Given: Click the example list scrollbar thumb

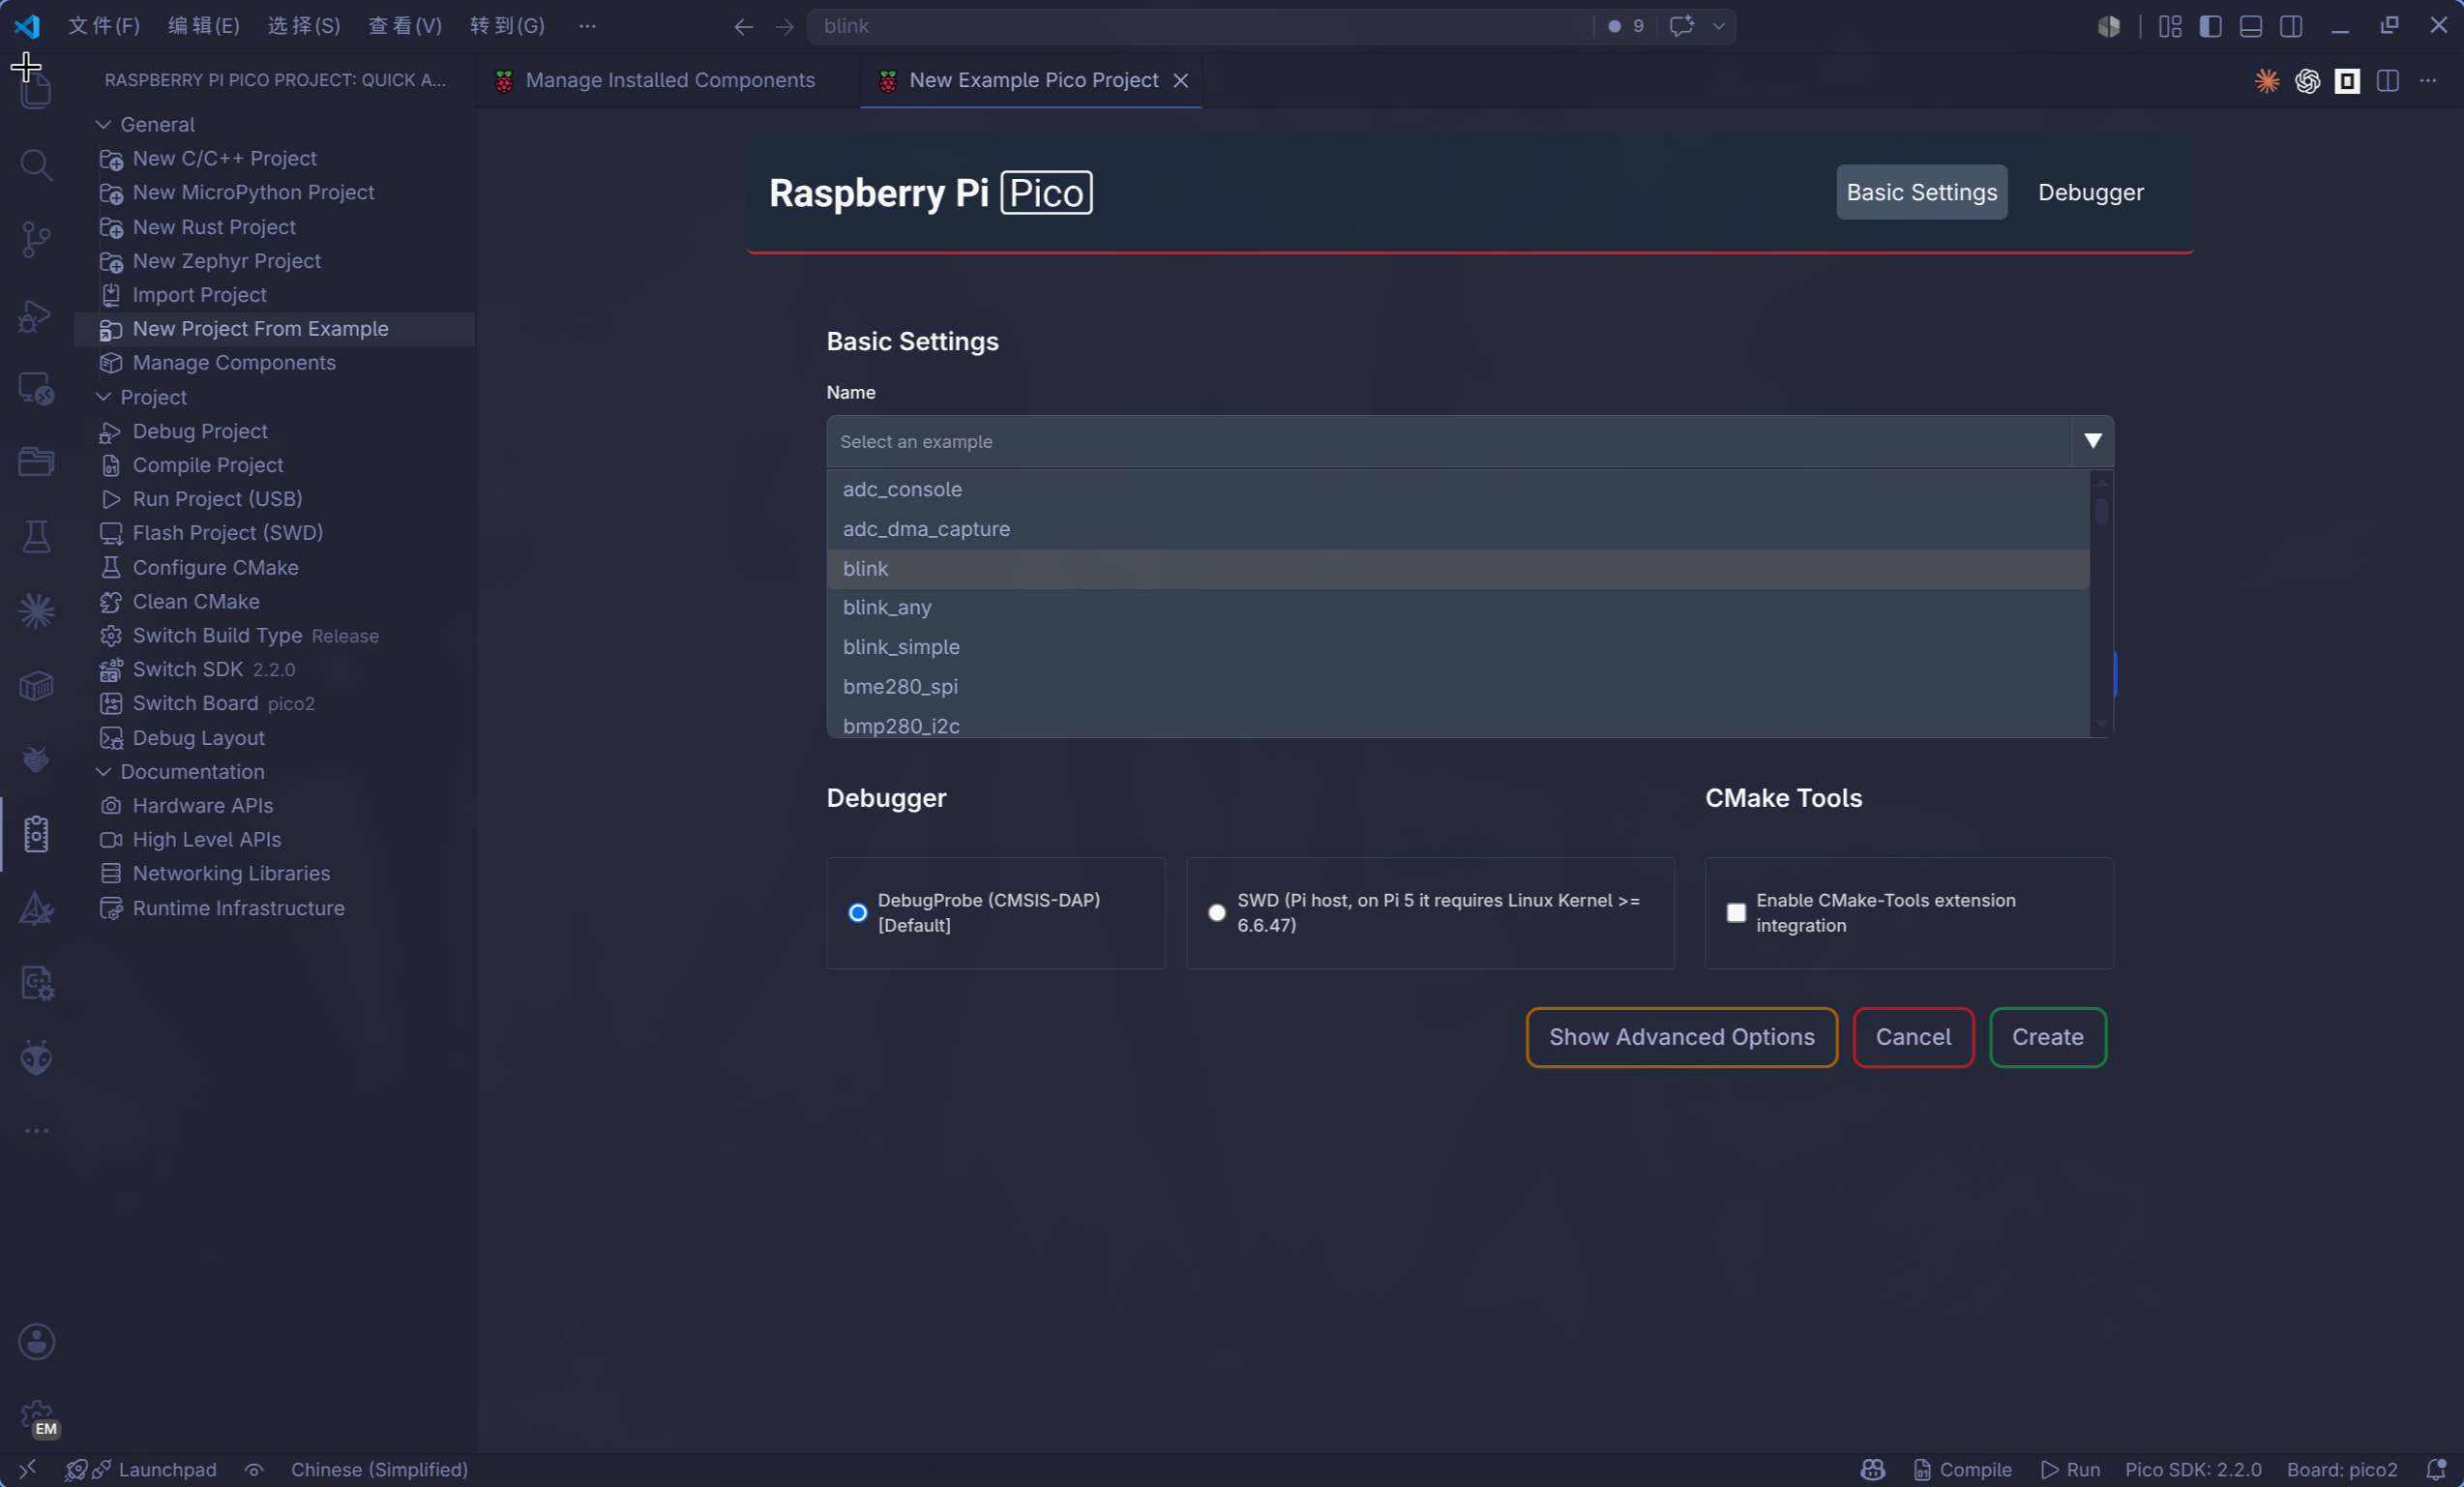Looking at the screenshot, I should tap(2101, 511).
